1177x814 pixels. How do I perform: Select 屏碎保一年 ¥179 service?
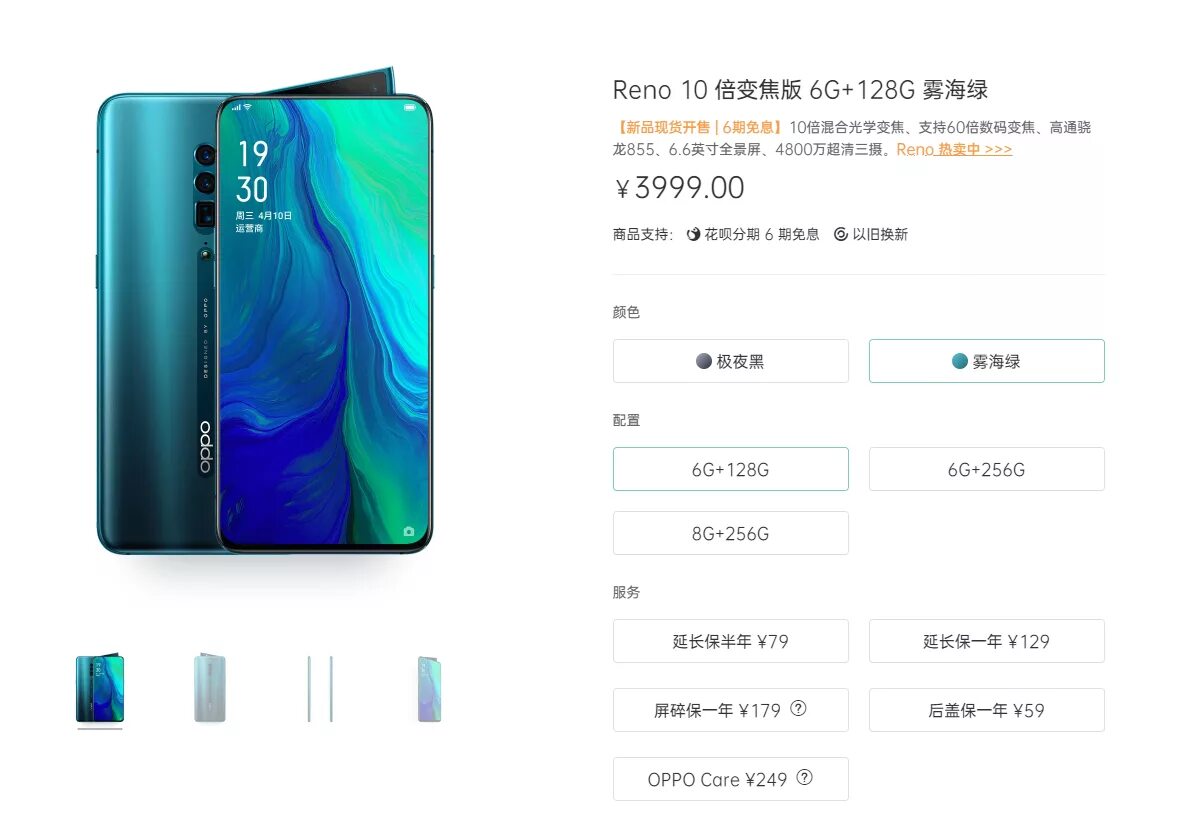click(x=730, y=710)
